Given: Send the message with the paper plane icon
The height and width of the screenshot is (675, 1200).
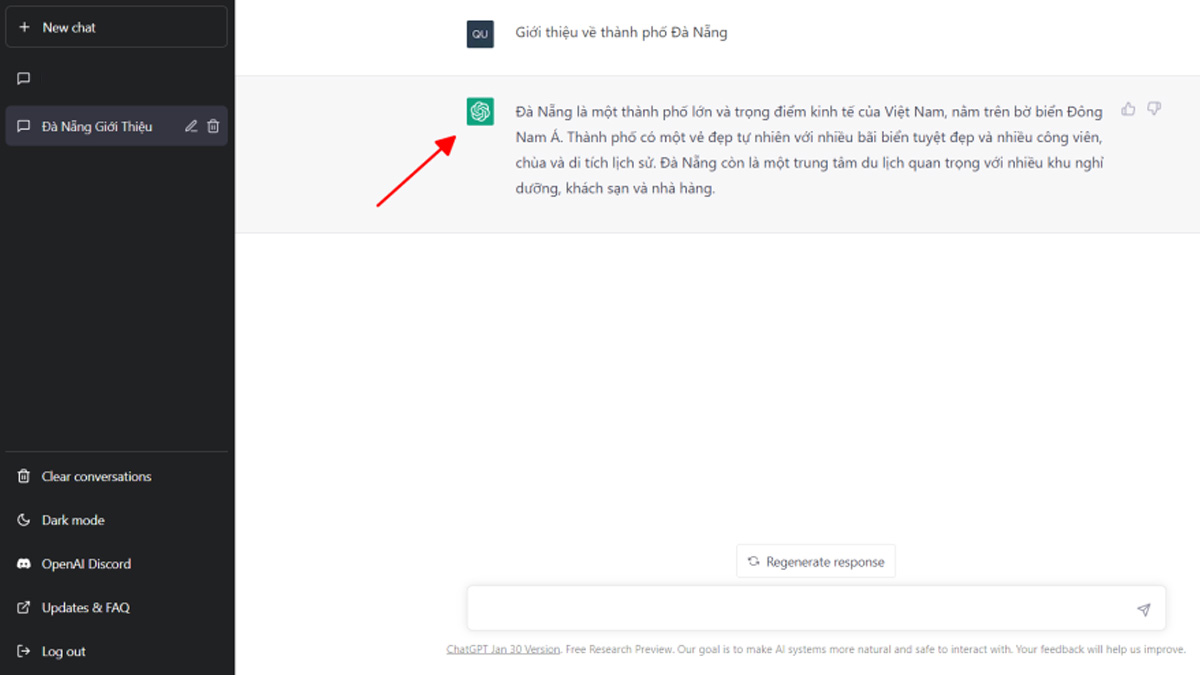Looking at the screenshot, I should 1143,609.
